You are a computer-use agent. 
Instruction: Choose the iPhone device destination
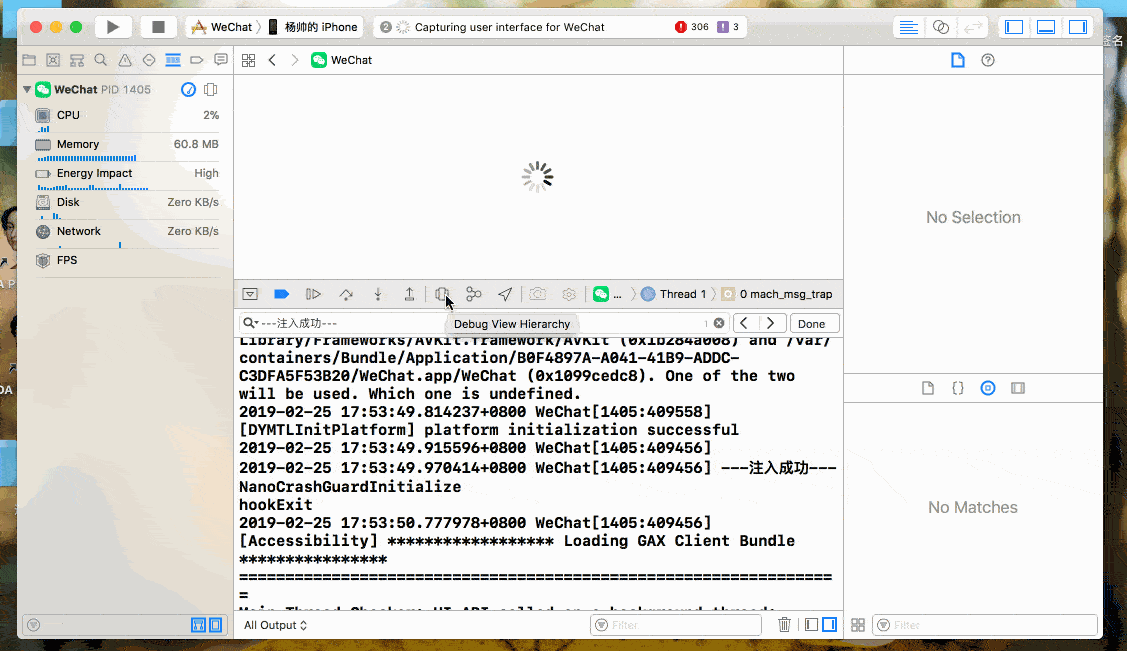pos(313,27)
